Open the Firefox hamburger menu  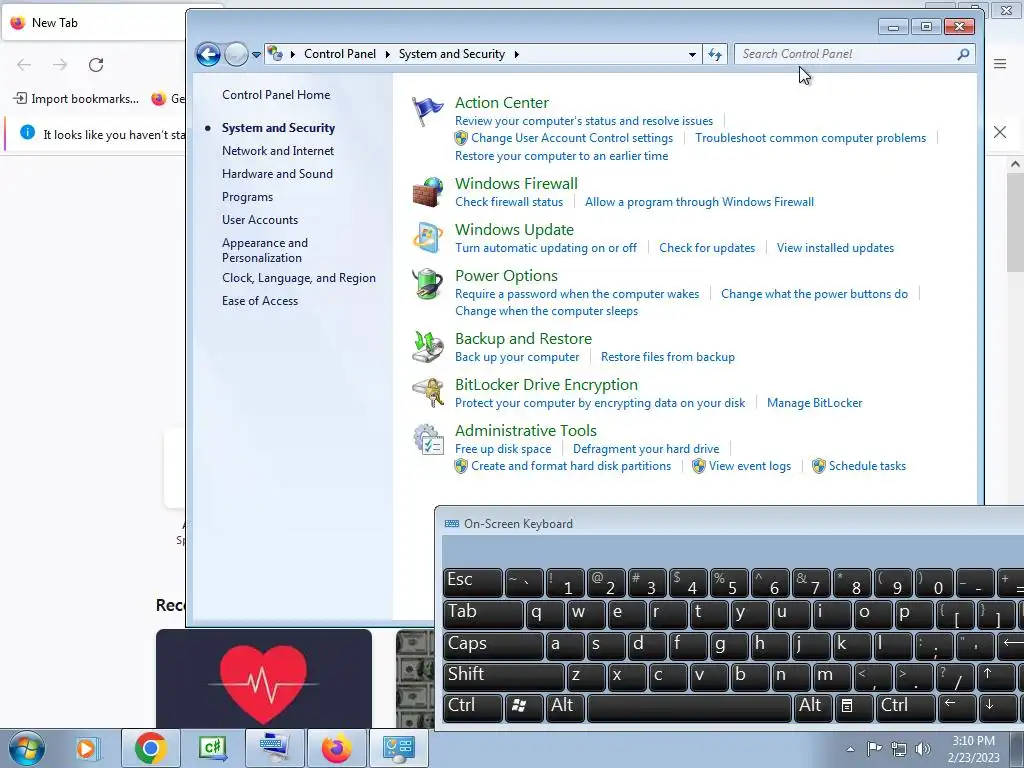coord(1000,63)
